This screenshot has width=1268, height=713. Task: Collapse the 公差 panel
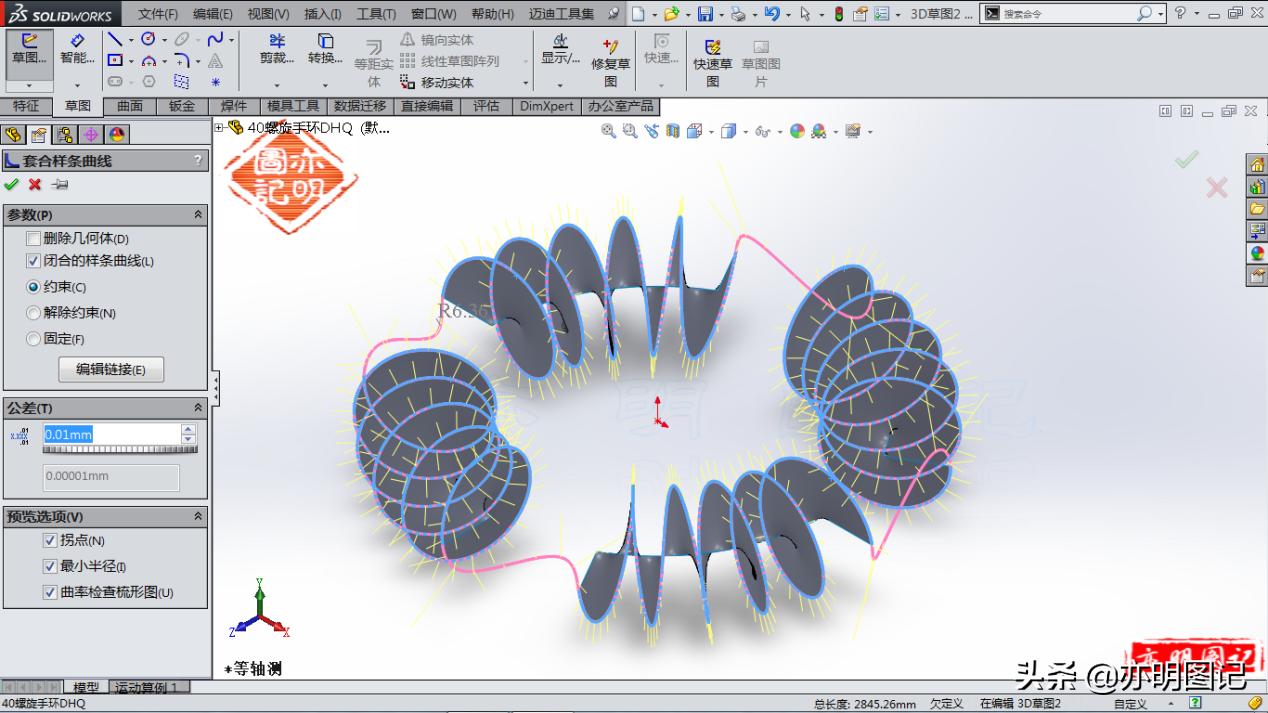tap(198, 407)
